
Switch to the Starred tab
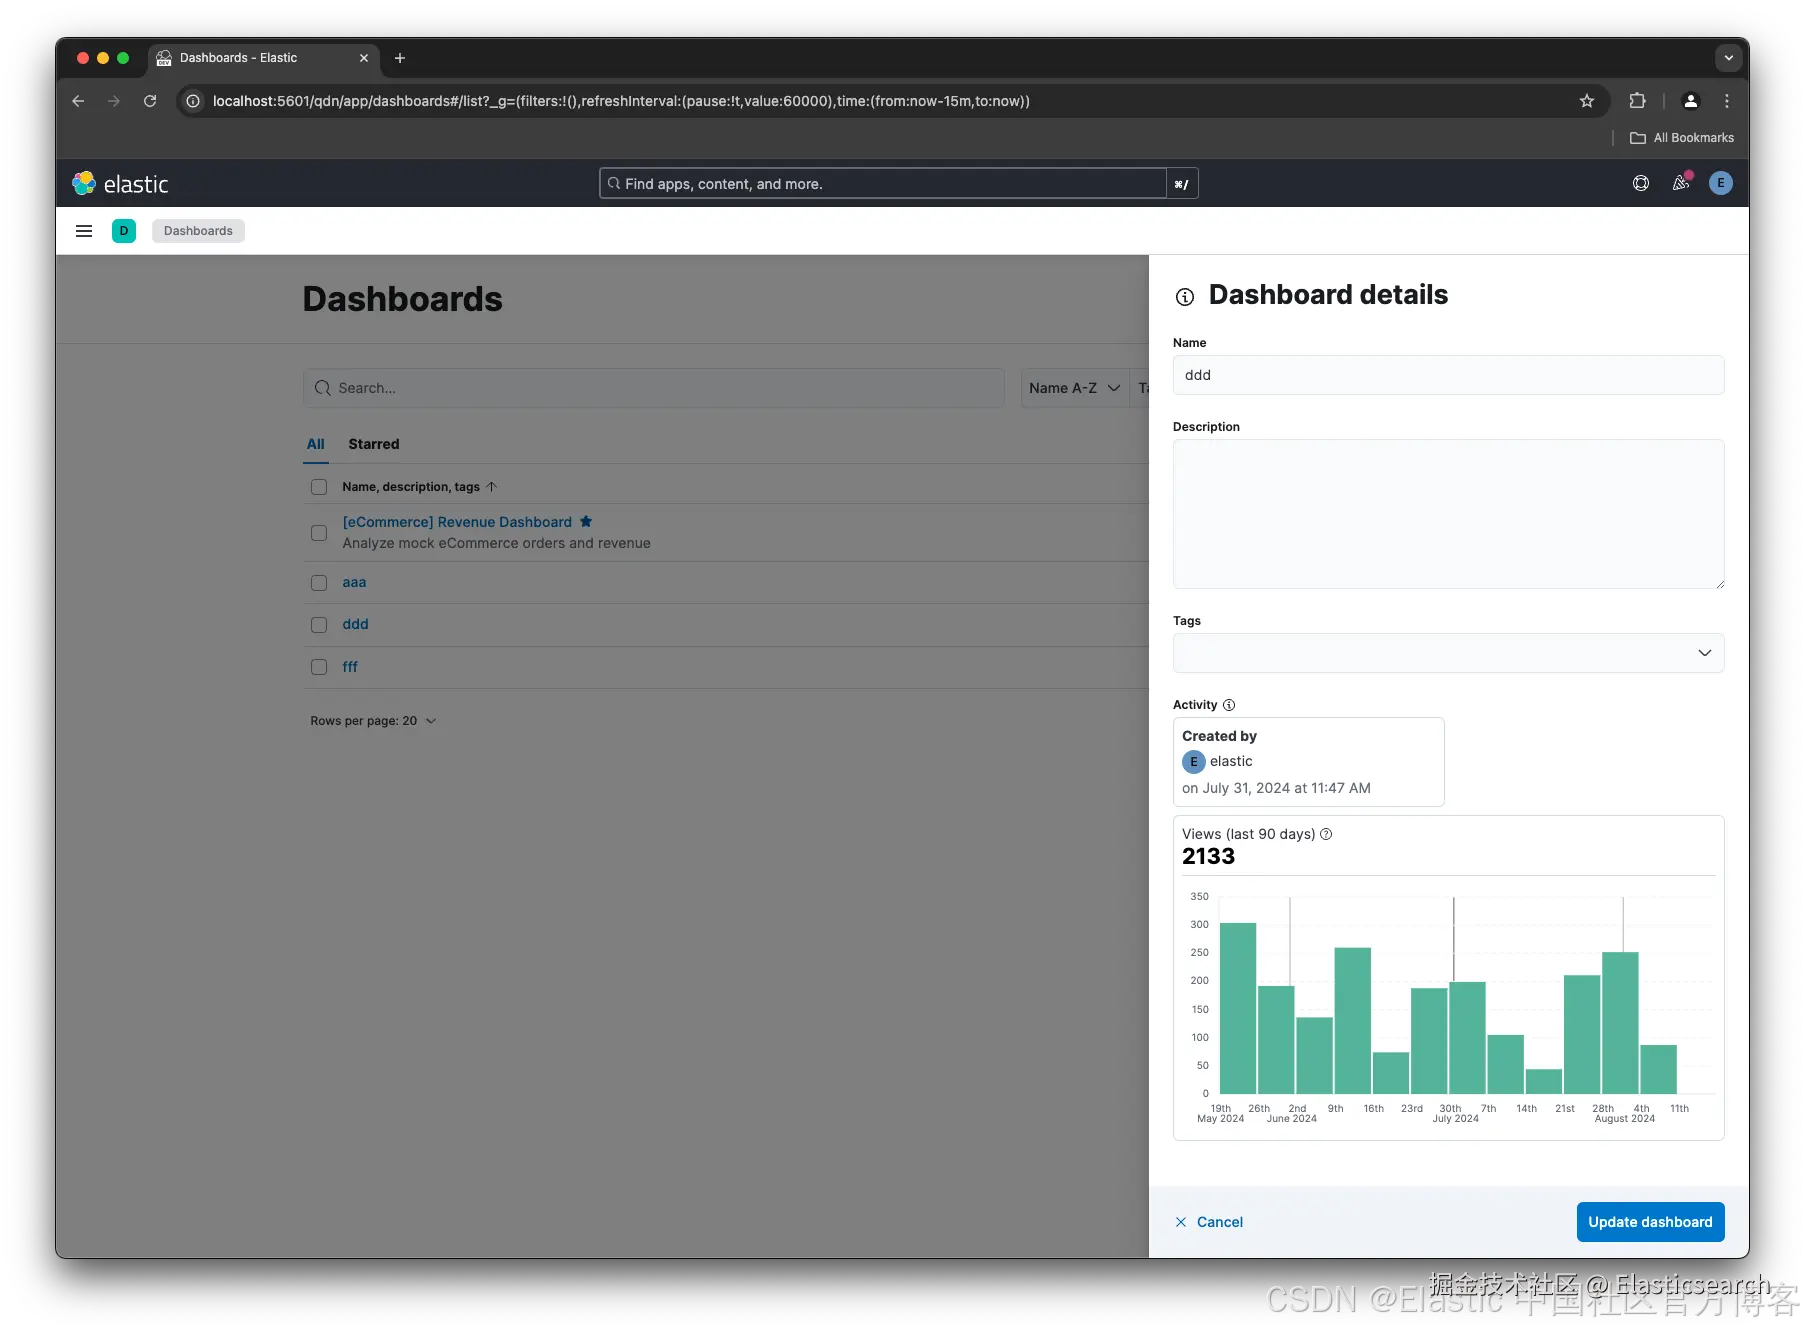tap(374, 444)
